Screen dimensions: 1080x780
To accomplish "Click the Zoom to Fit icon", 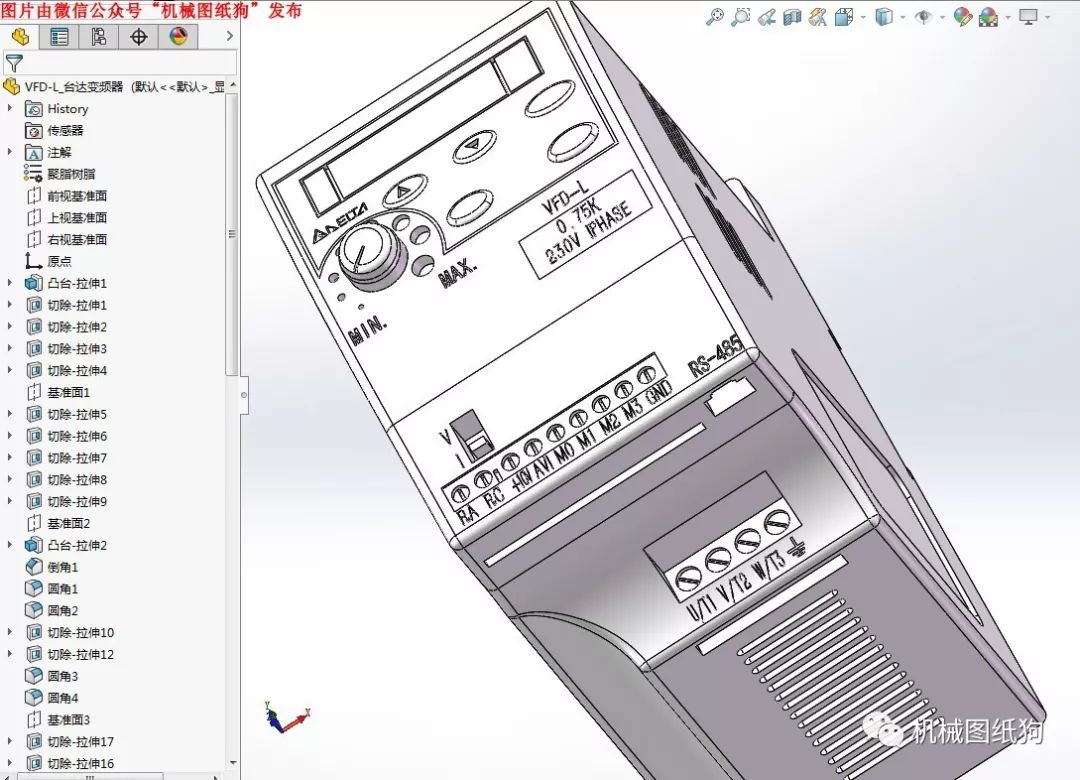I will tap(715, 17).
